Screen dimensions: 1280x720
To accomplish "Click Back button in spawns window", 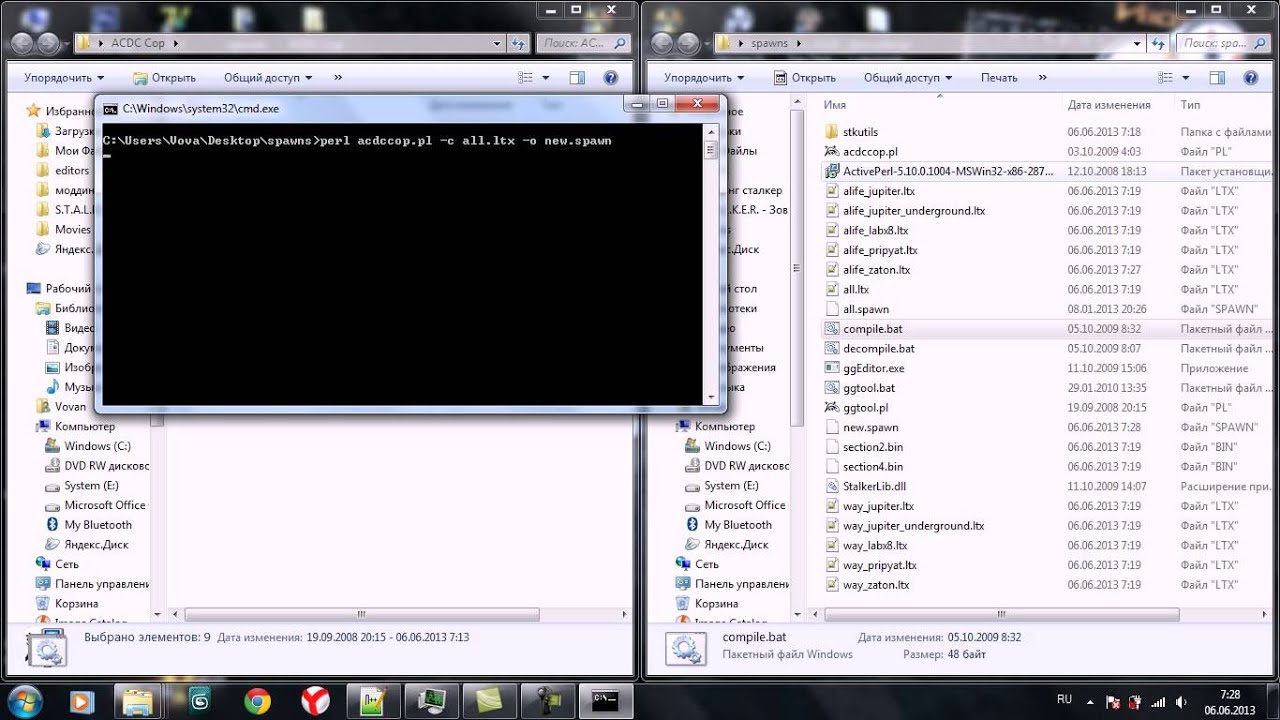I will pos(661,44).
